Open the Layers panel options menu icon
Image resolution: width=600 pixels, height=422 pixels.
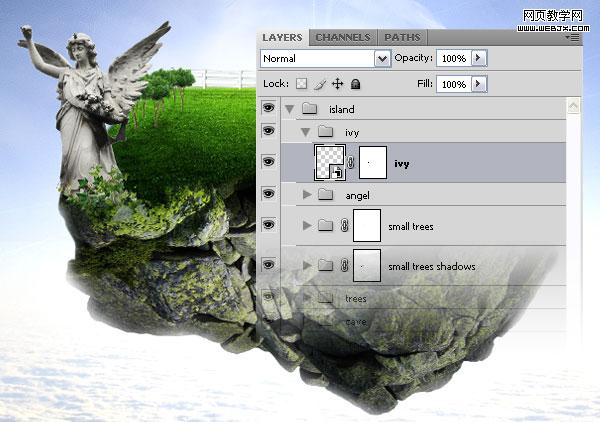point(572,38)
